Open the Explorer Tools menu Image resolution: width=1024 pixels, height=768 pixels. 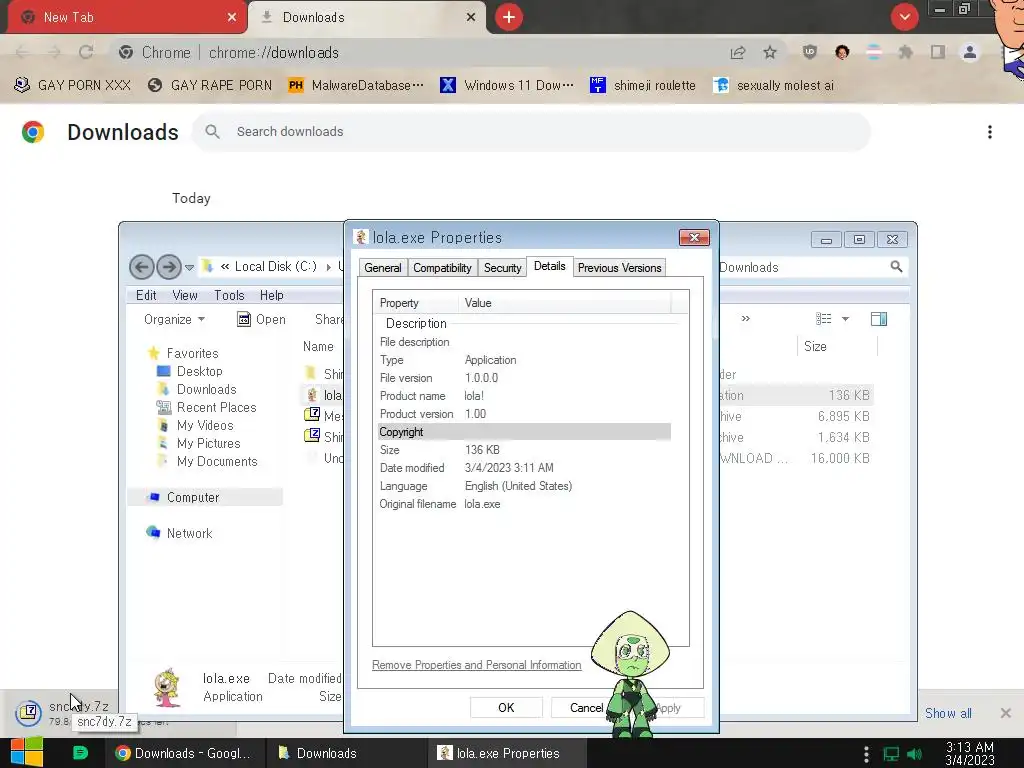point(229,295)
